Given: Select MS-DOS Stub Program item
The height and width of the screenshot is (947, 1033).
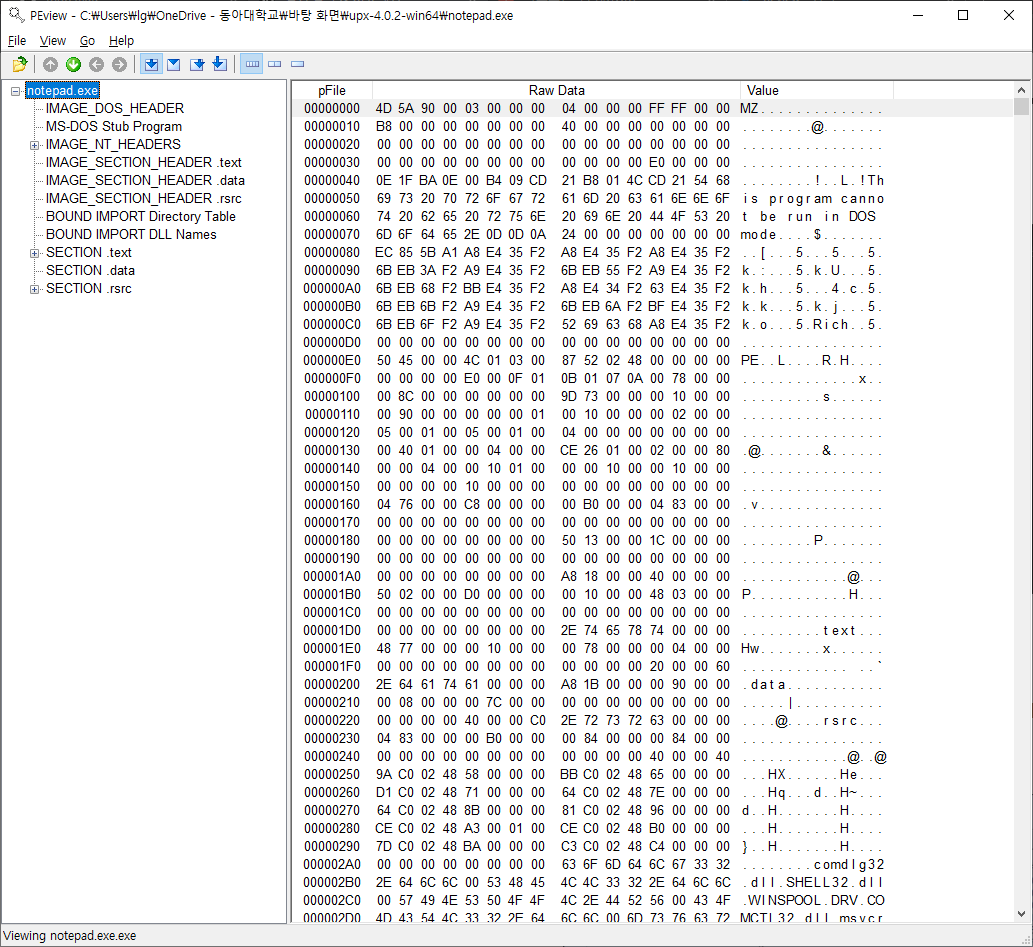Looking at the screenshot, I should (114, 127).
